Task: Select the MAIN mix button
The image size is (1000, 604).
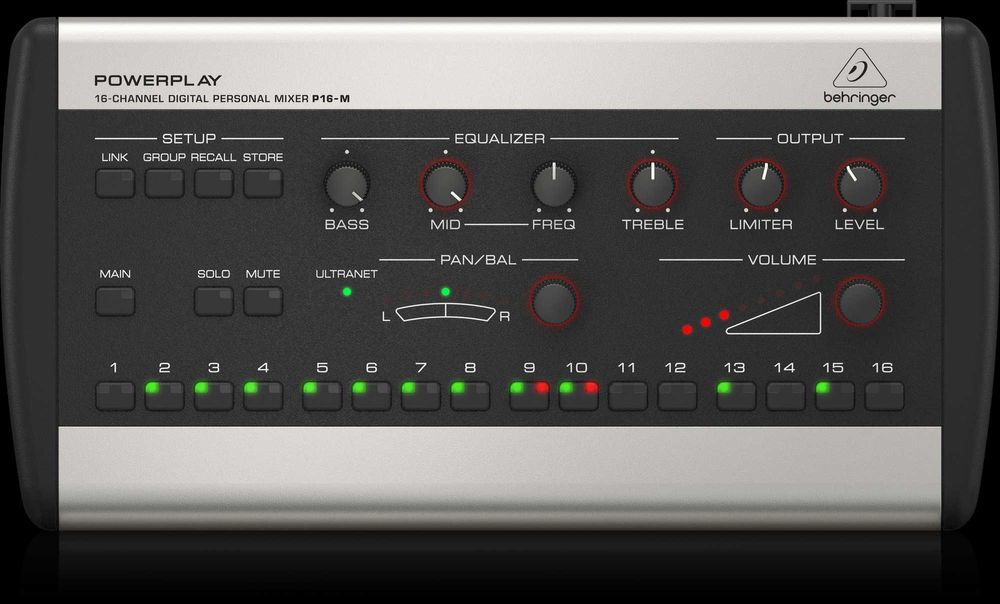Action: [115, 301]
